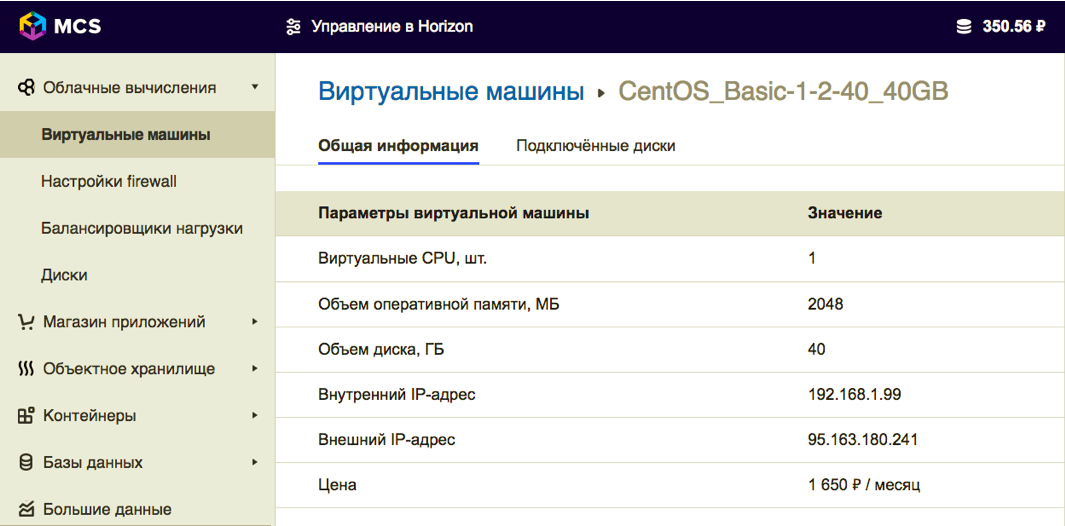Click the big data chart icon
1065x526 pixels.
point(26,509)
